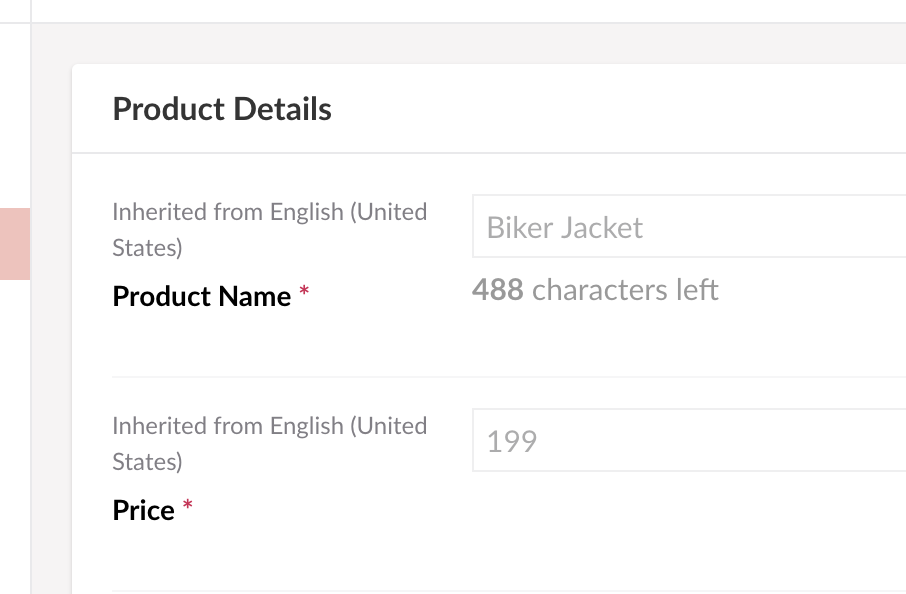
Task: Click Inherited from English above Product Name
Action: point(269,229)
